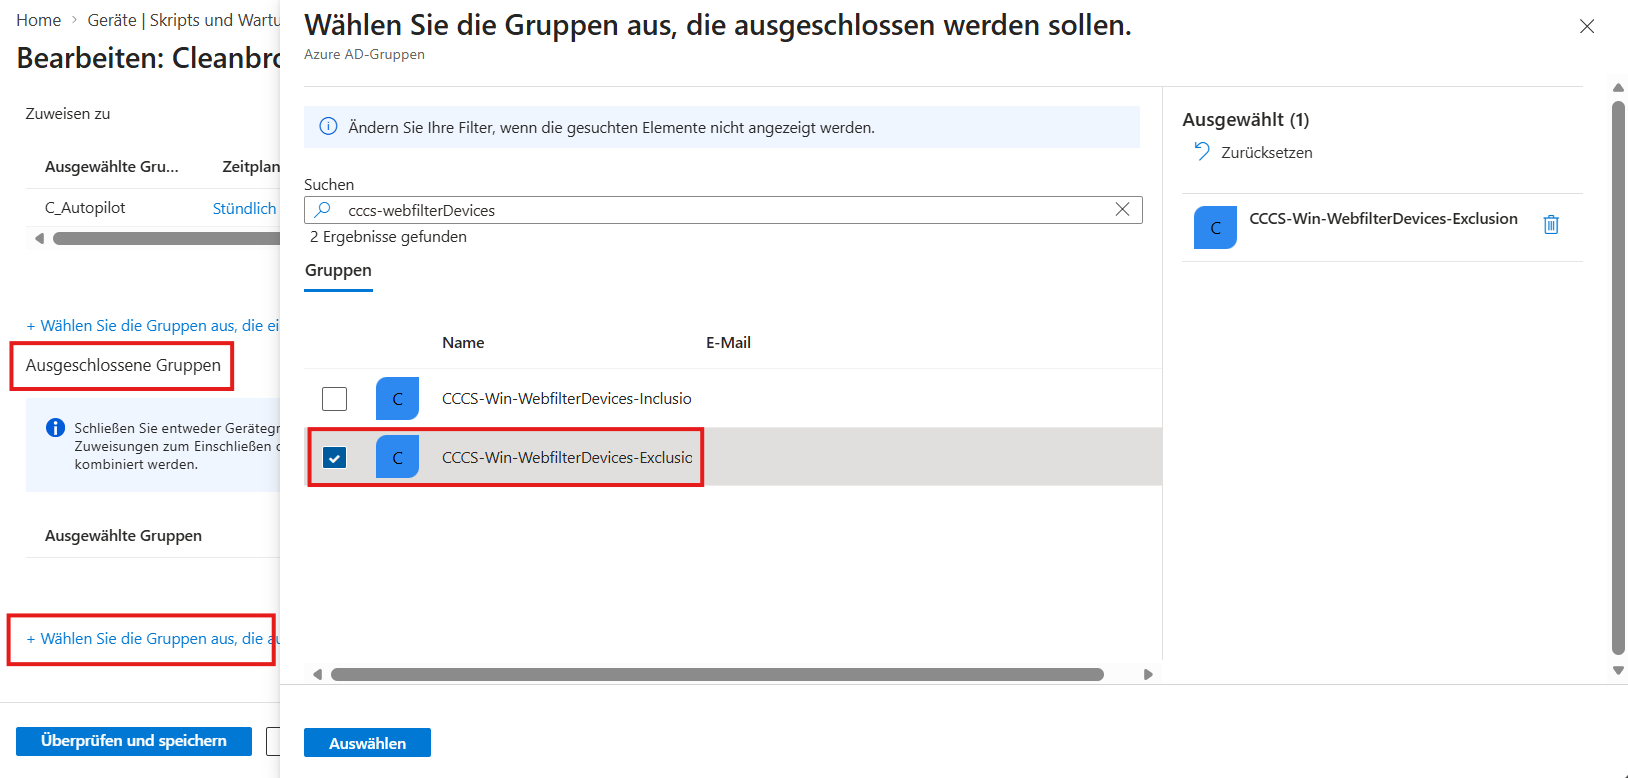The width and height of the screenshot is (1628, 778).
Task: Click the Ausgewählte Gru... column header
Action: [112, 166]
